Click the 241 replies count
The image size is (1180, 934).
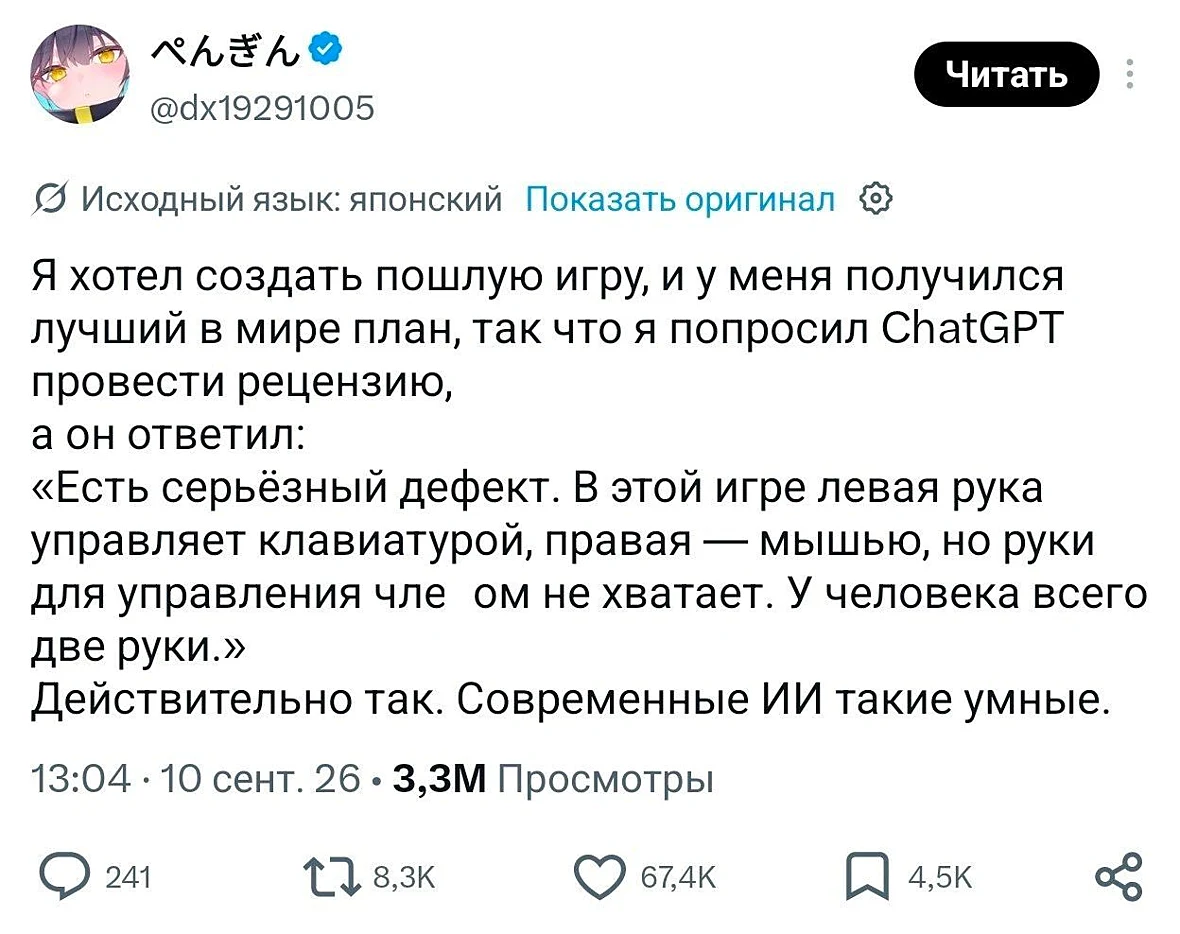pos(129,878)
